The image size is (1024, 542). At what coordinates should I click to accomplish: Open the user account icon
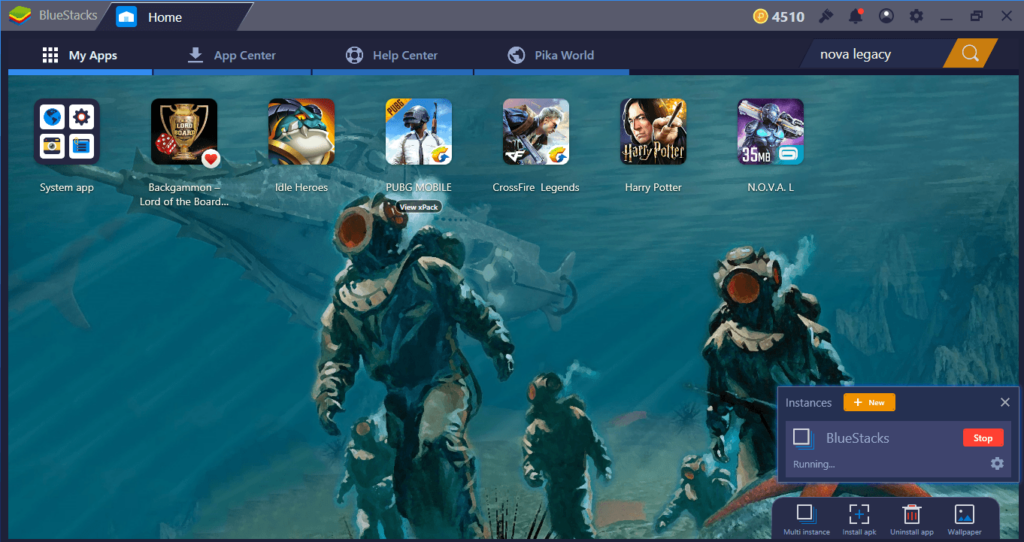(886, 16)
